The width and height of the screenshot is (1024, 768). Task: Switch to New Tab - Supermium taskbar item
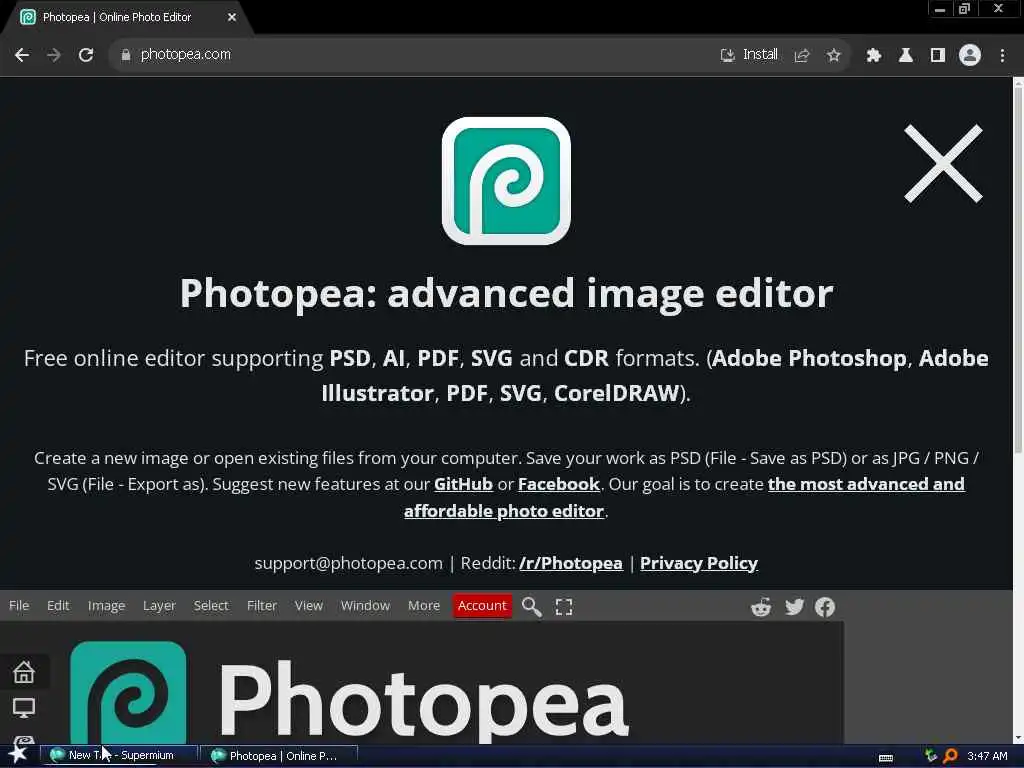pyautogui.click(x=120, y=756)
